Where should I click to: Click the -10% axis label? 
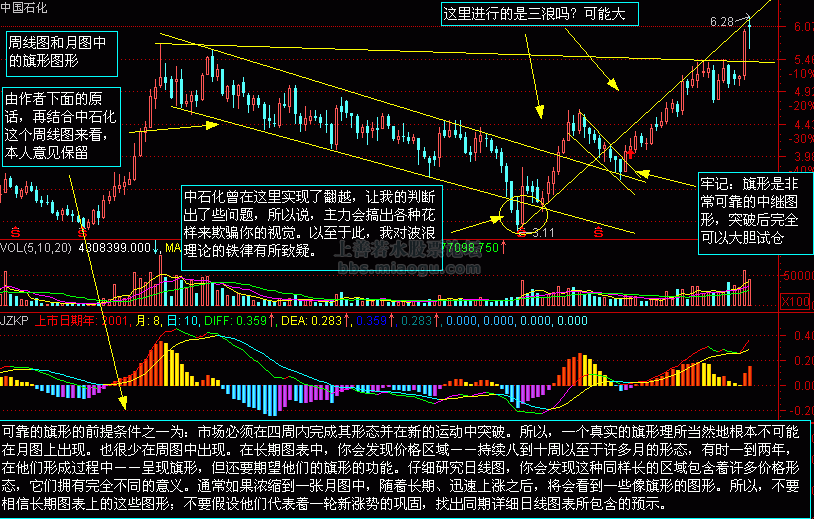[800, 74]
